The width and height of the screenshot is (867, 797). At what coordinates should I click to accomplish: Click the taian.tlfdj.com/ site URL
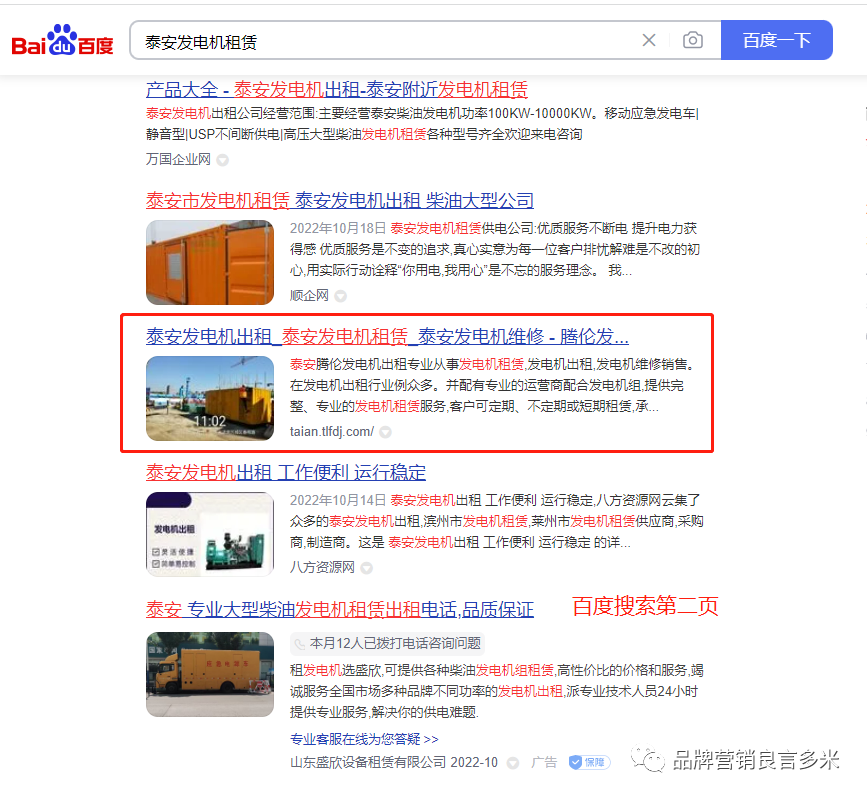332,431
